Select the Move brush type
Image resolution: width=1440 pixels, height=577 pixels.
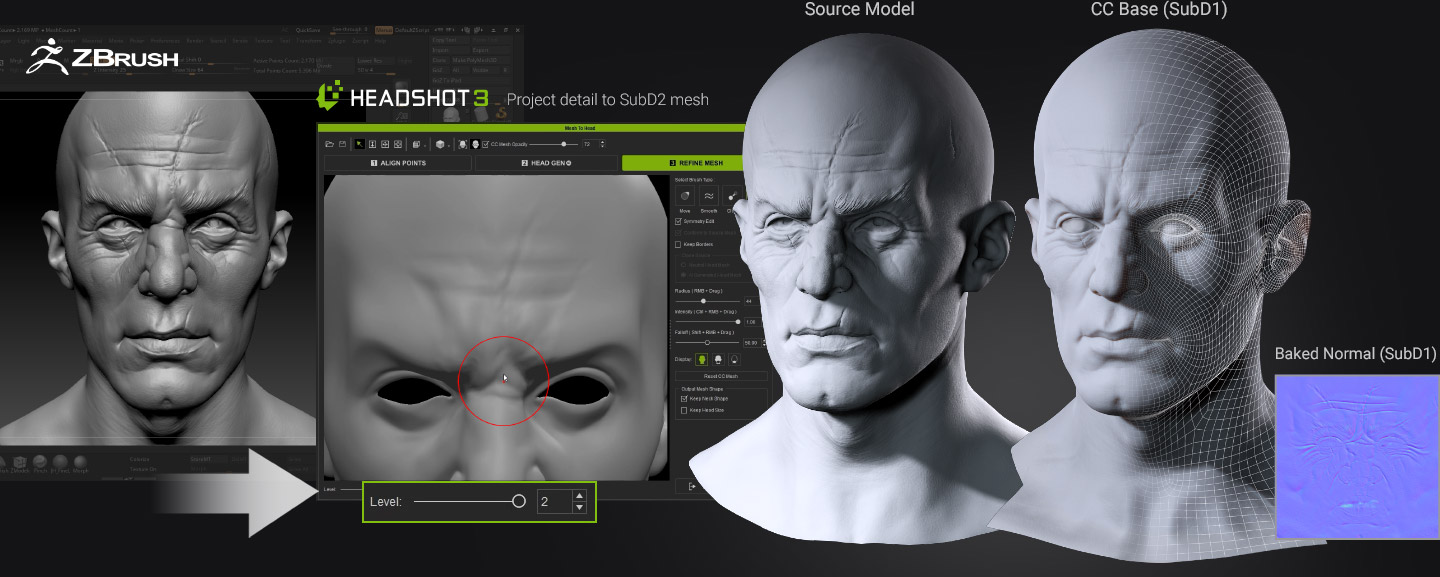point(685,196)
